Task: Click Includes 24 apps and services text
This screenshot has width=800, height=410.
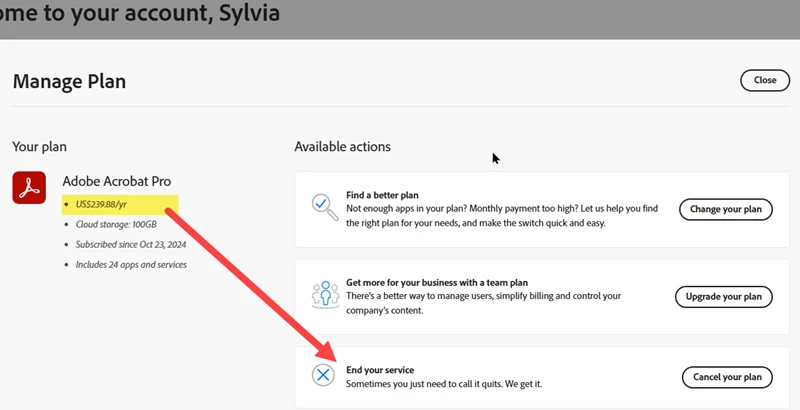Action: 131,265
